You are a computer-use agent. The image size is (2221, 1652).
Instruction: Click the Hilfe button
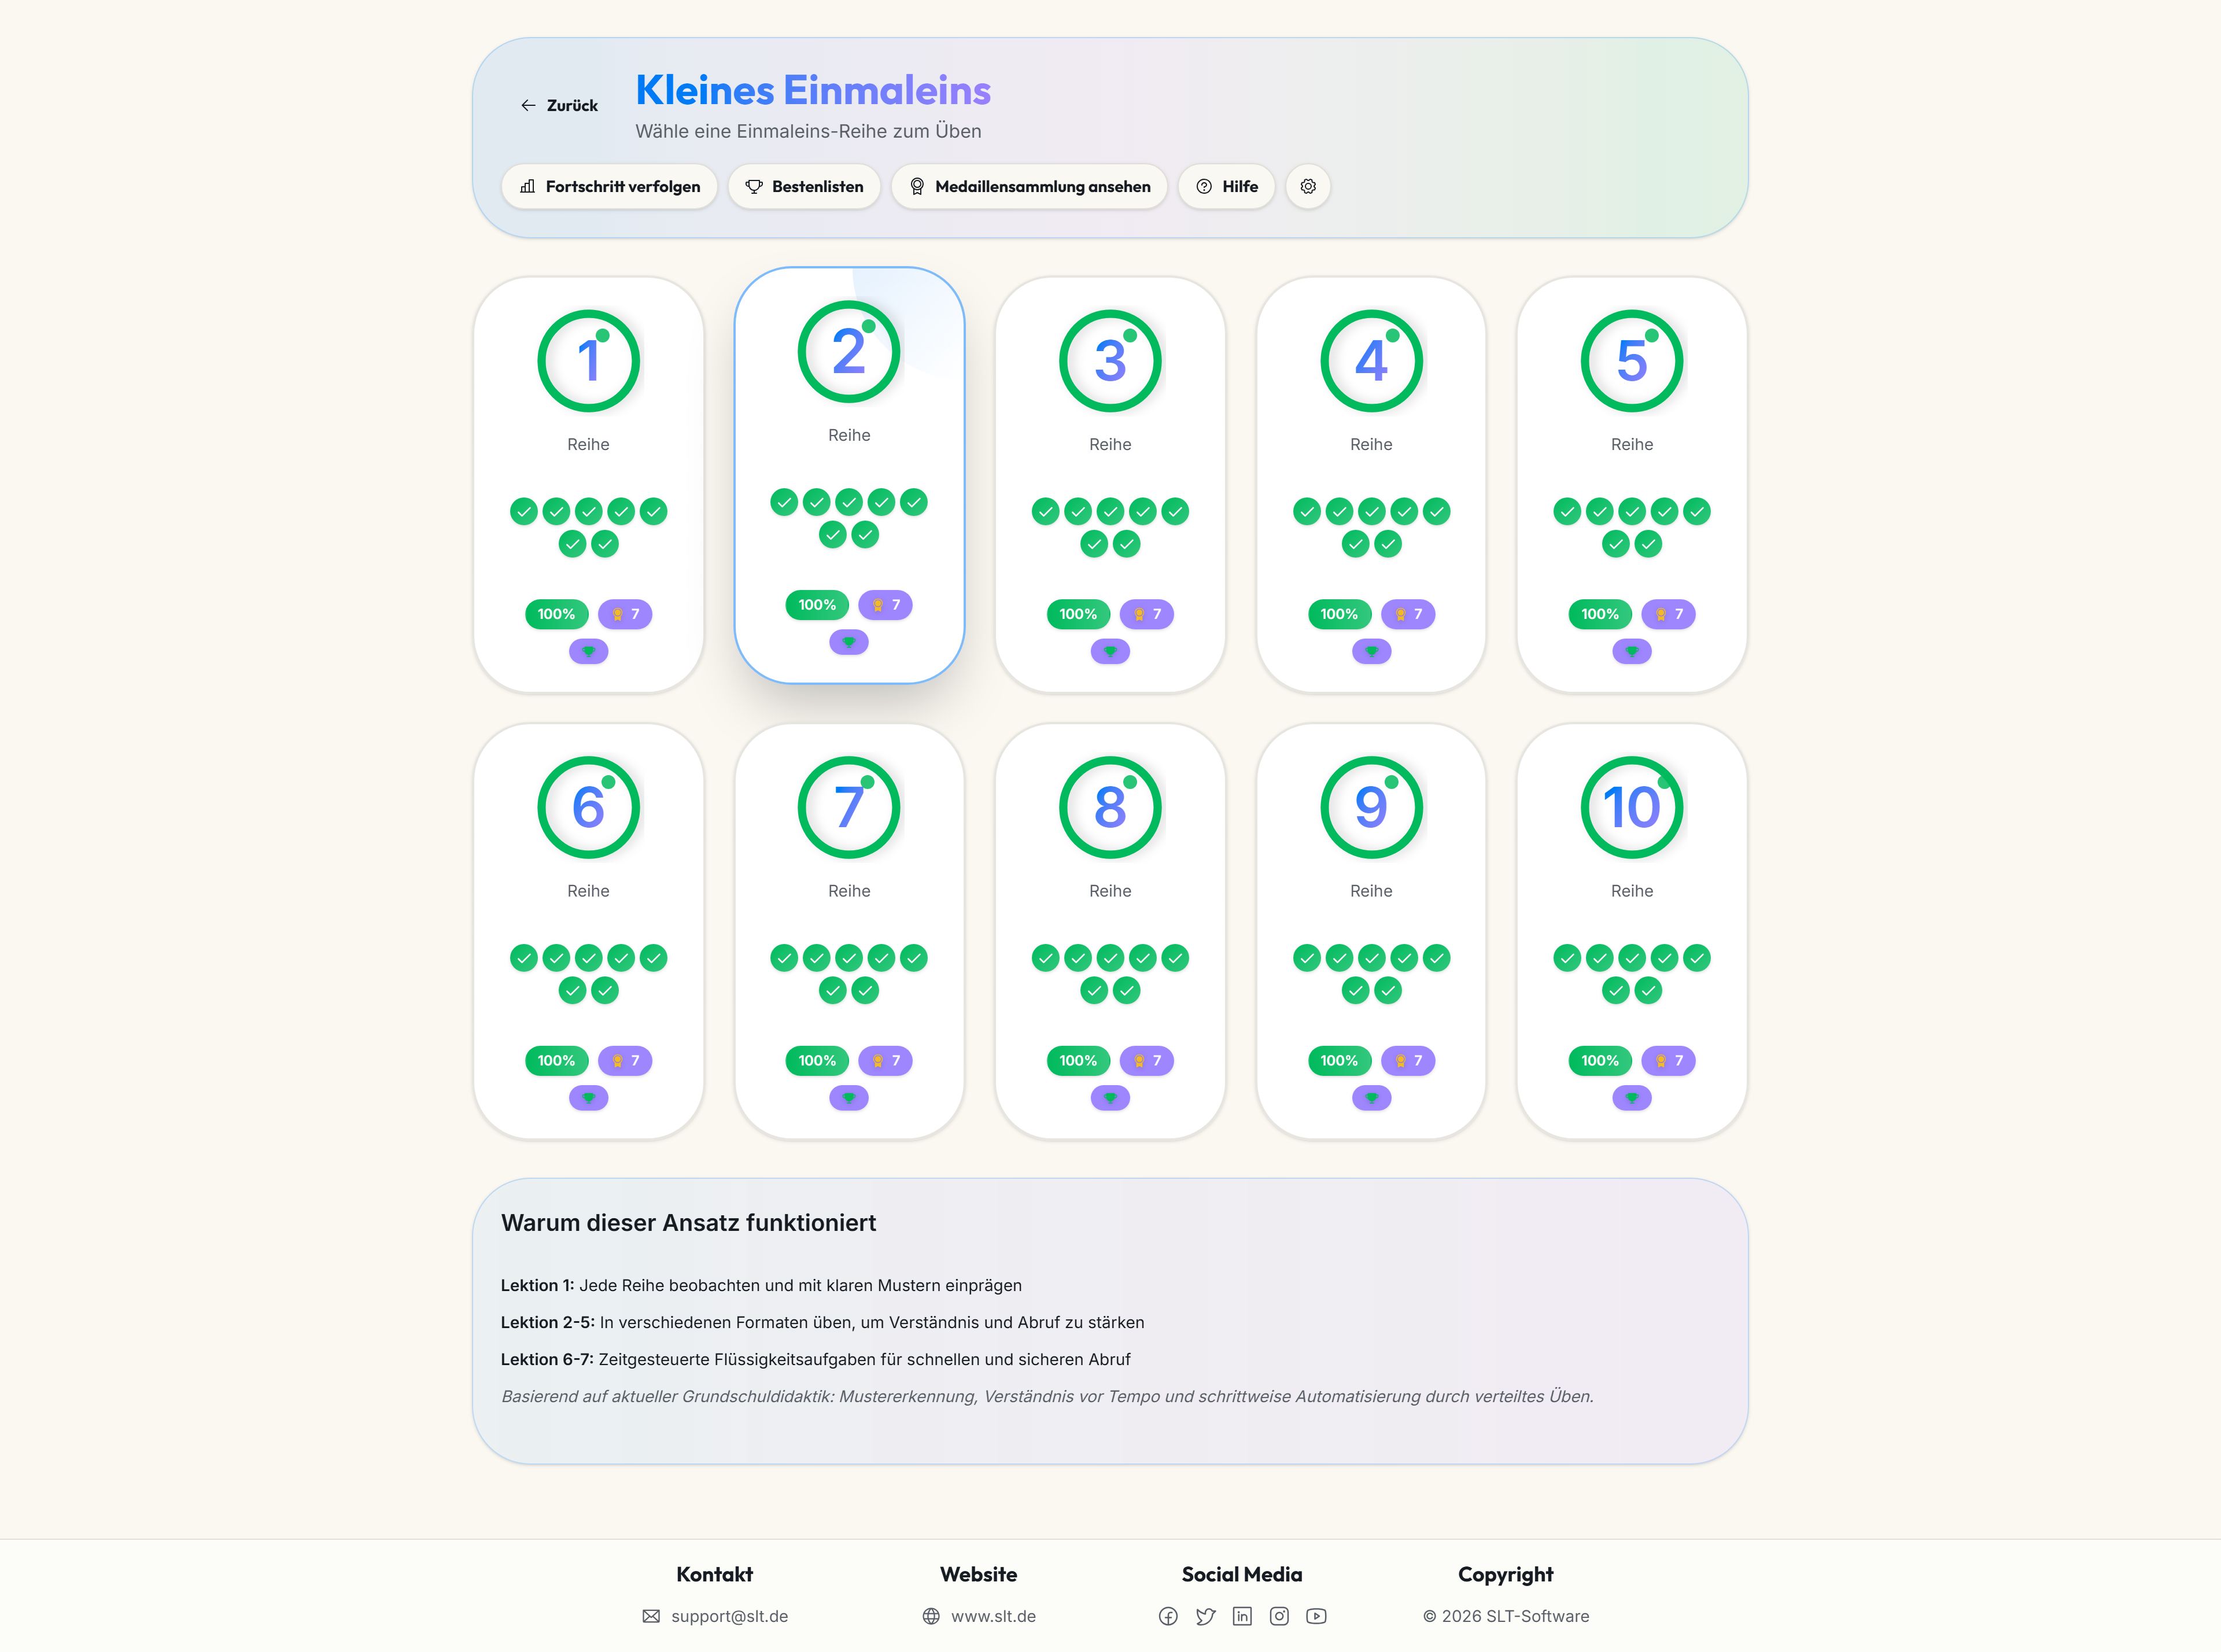(1227, 186)
